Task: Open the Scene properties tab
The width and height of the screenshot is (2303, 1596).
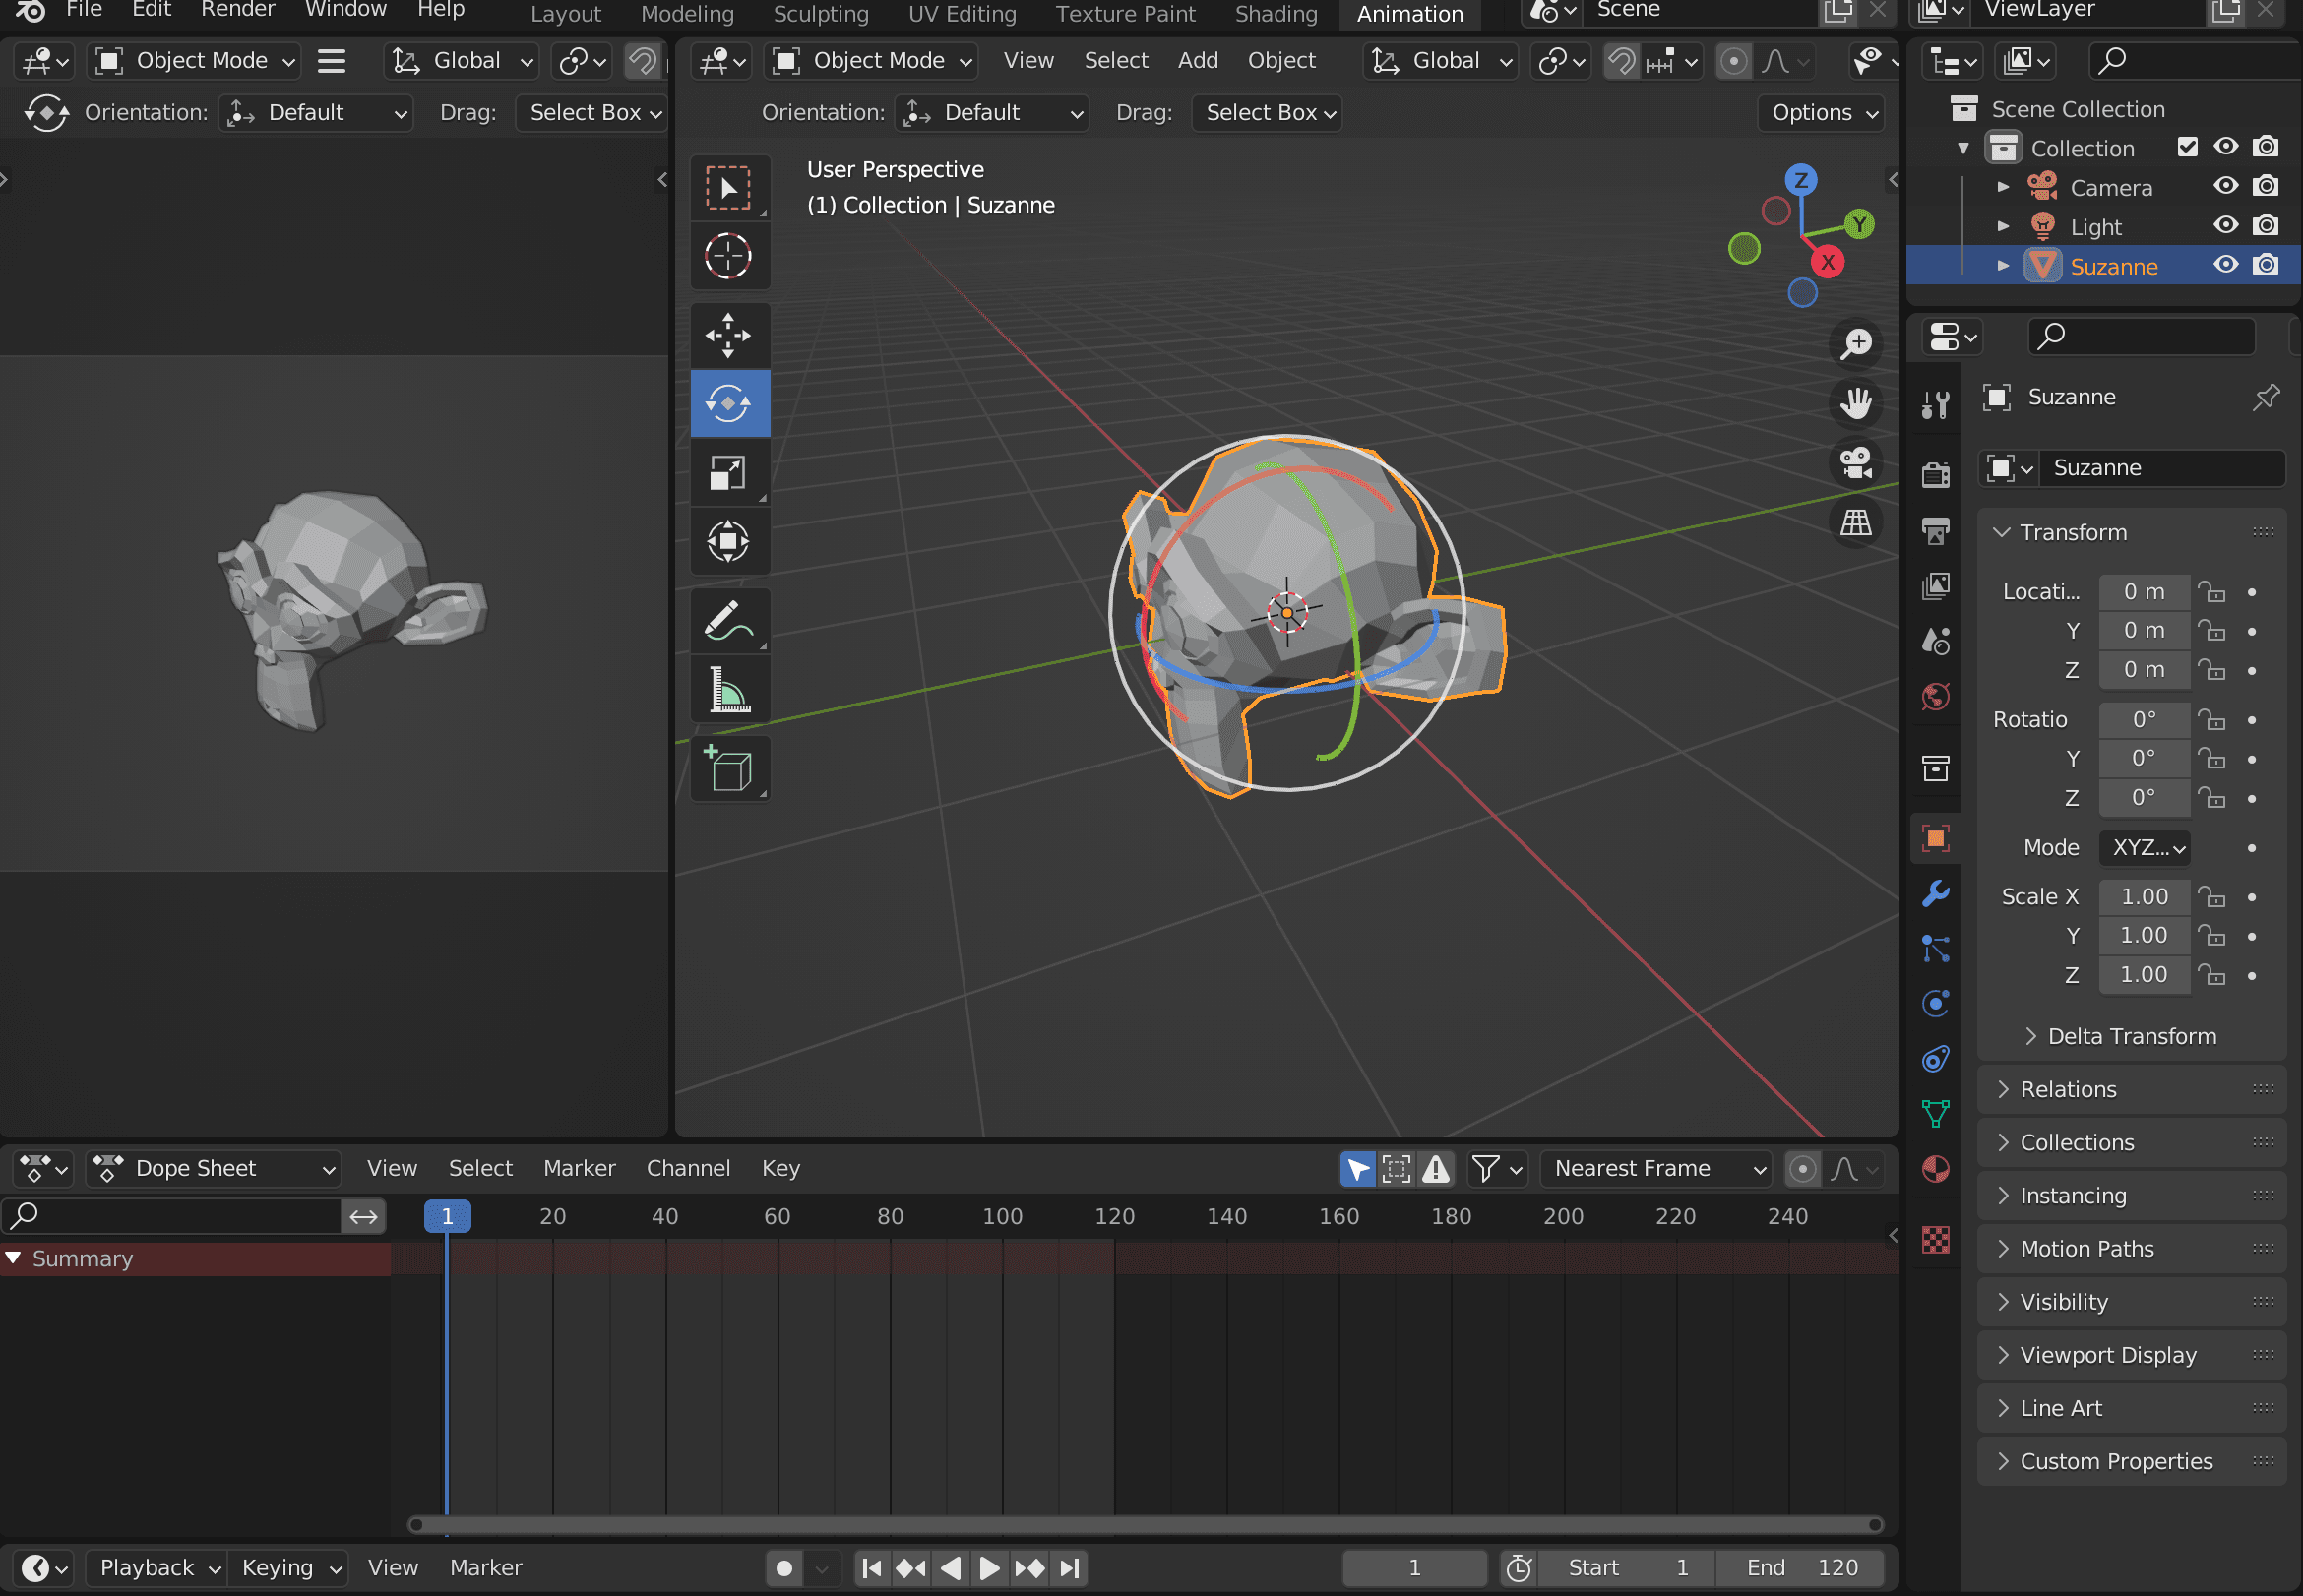Action: (1936, 641)
